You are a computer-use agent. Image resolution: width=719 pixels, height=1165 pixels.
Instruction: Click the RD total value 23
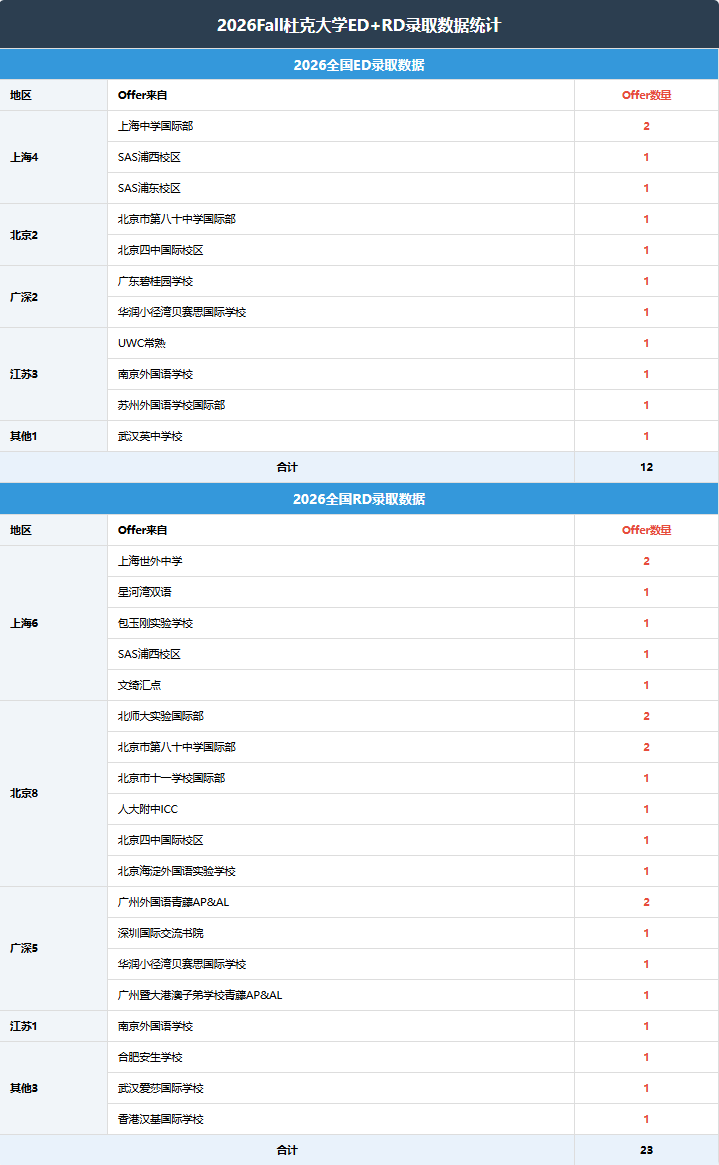pyautogui.click(x=646, y=1150)
